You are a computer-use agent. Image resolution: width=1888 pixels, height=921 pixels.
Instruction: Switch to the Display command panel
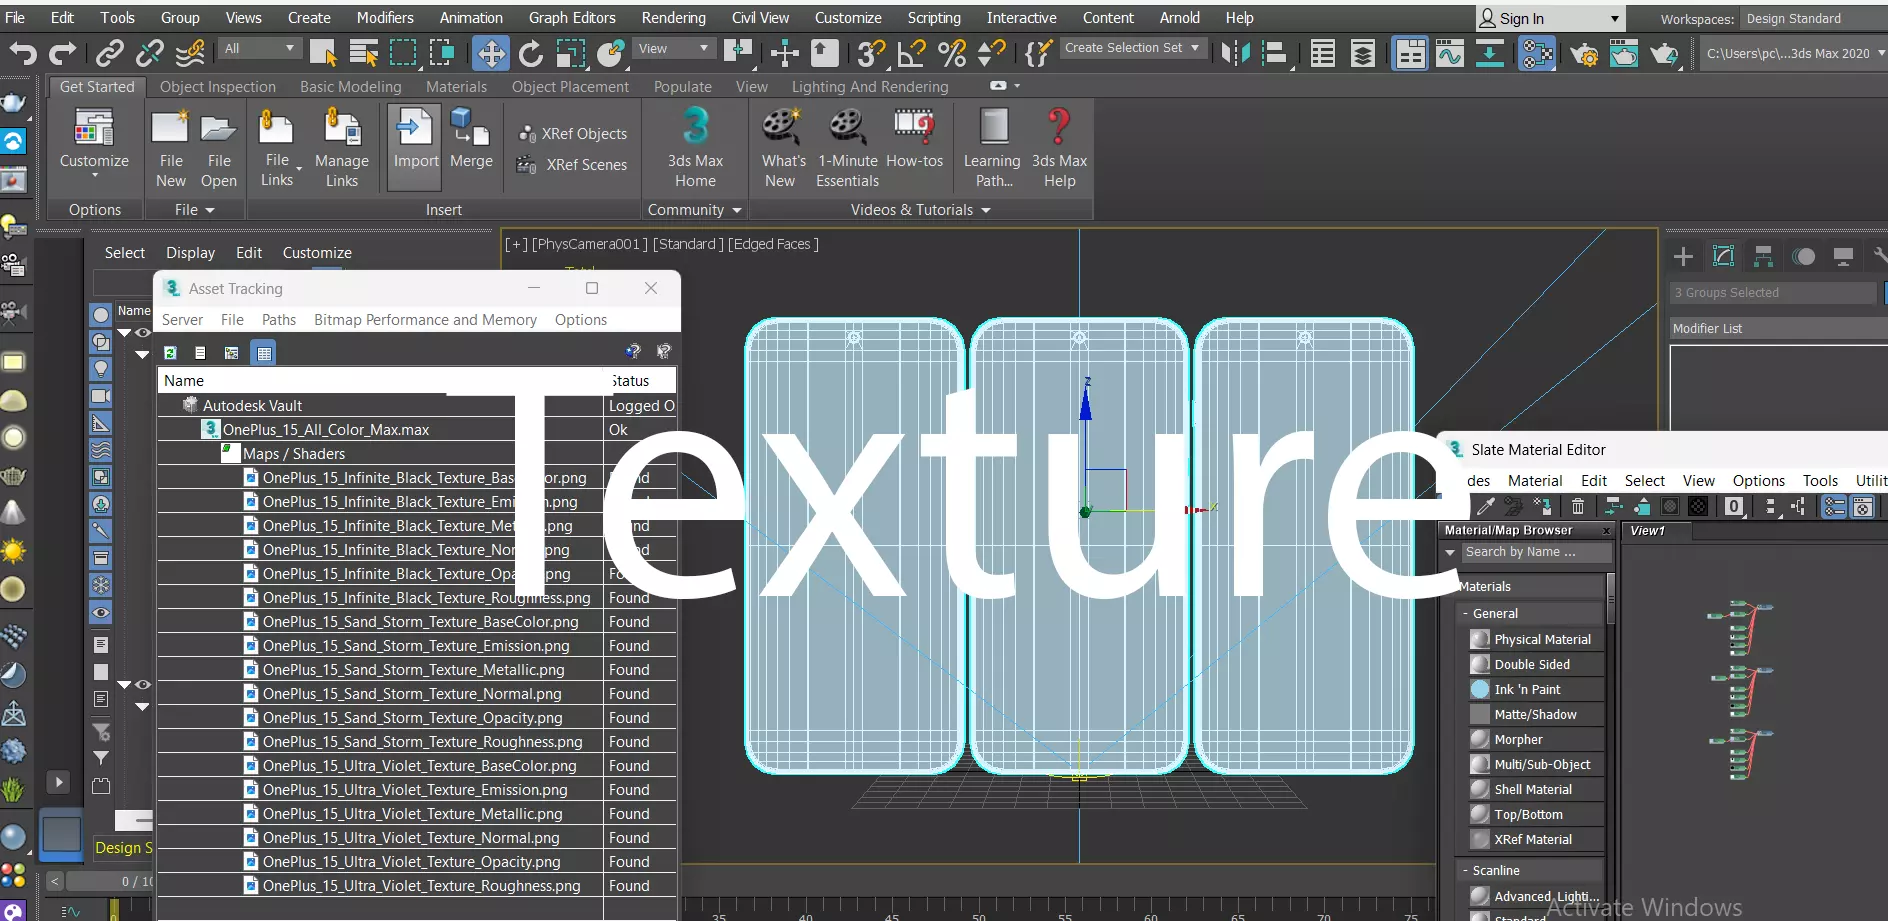(1844, 257)
